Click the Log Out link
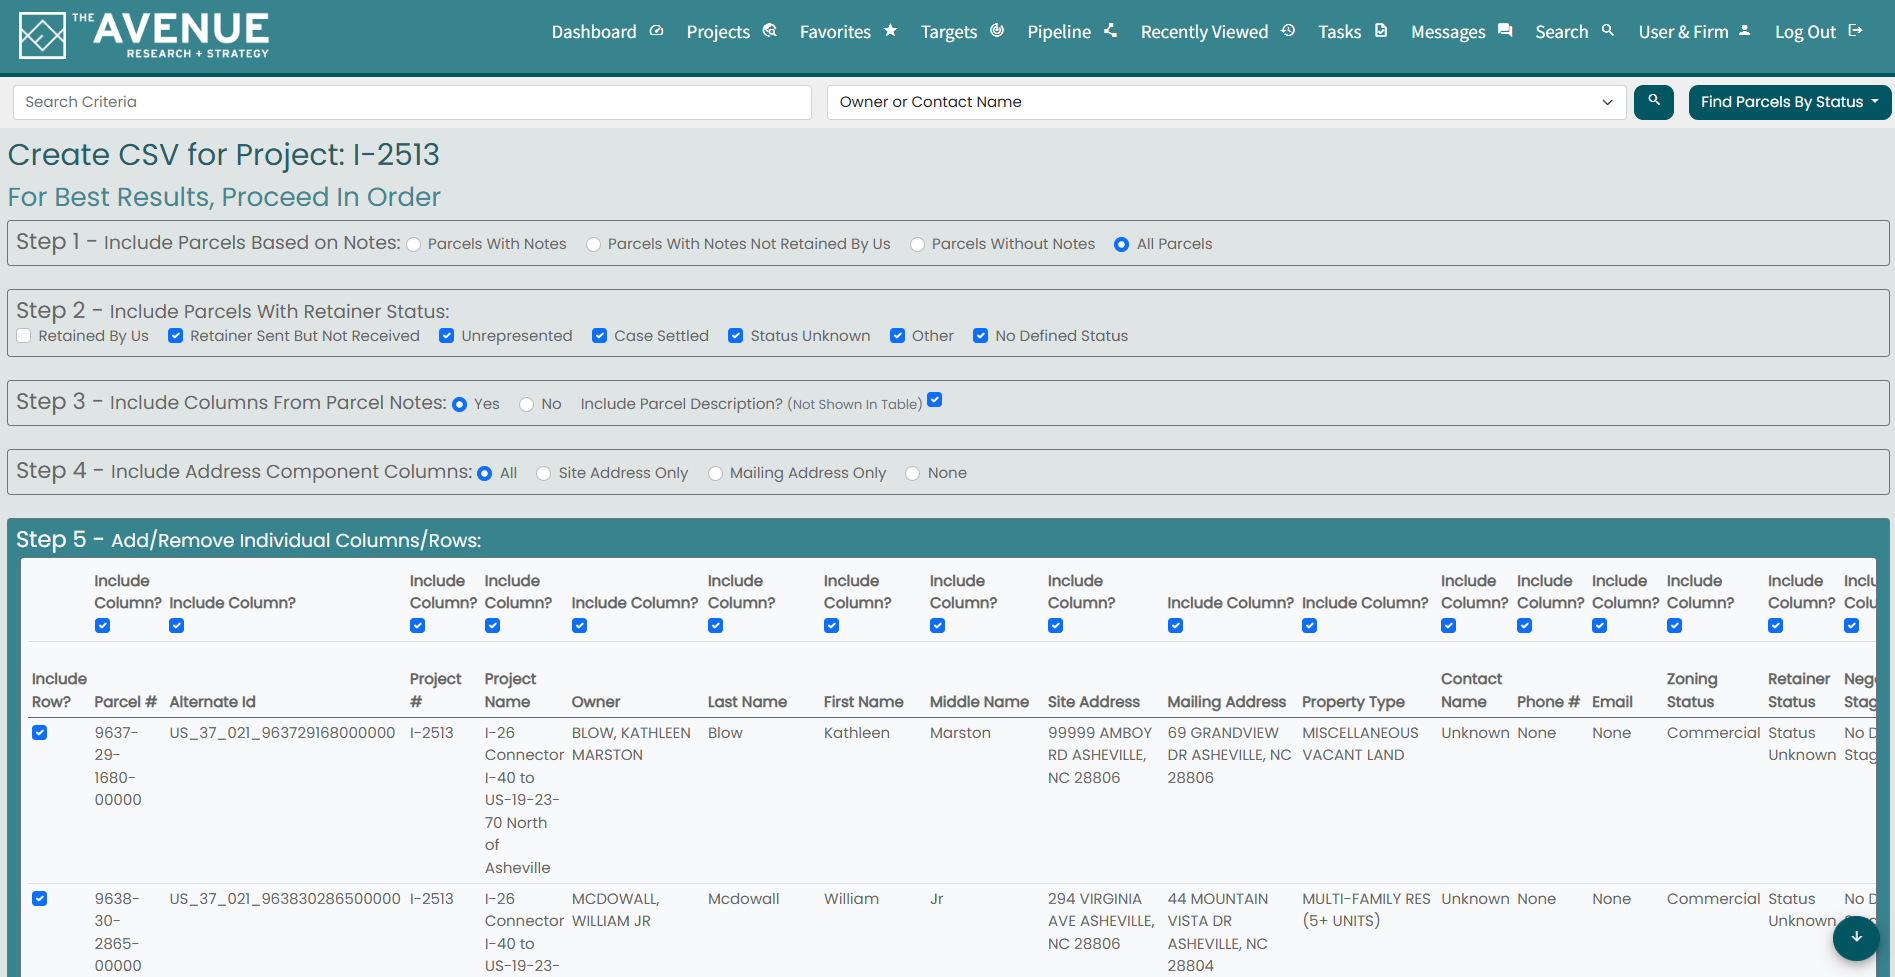 tap(1819, 32)
